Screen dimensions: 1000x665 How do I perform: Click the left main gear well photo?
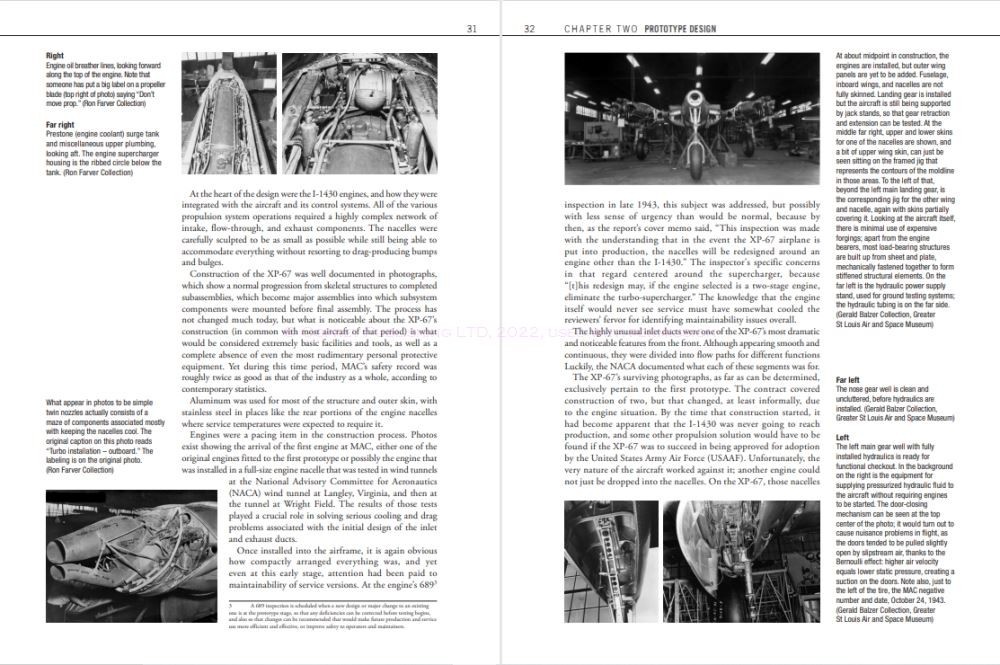(742, 561)
